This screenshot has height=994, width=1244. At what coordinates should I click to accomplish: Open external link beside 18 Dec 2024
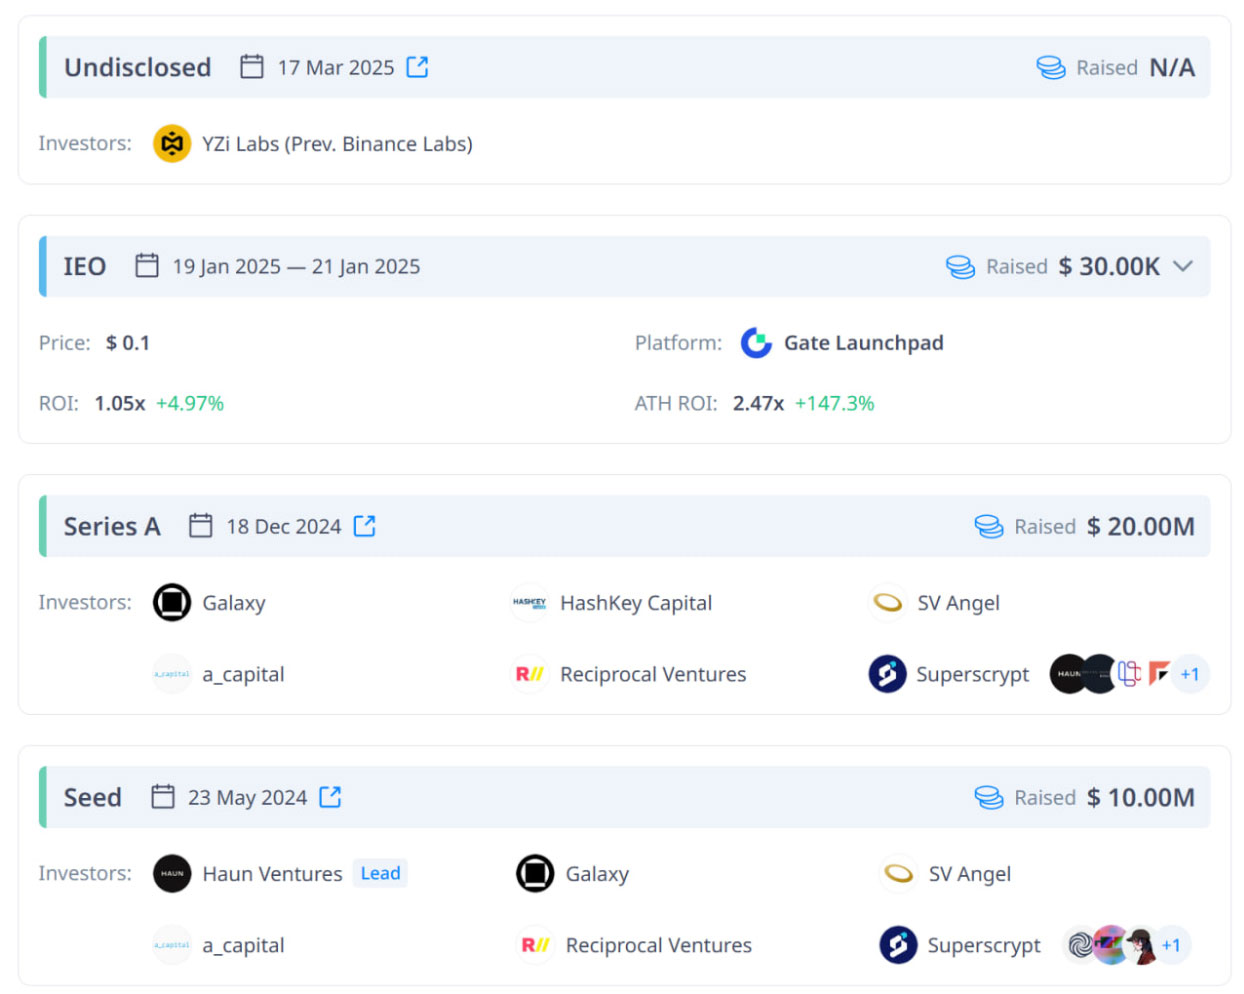coord(365,526)
